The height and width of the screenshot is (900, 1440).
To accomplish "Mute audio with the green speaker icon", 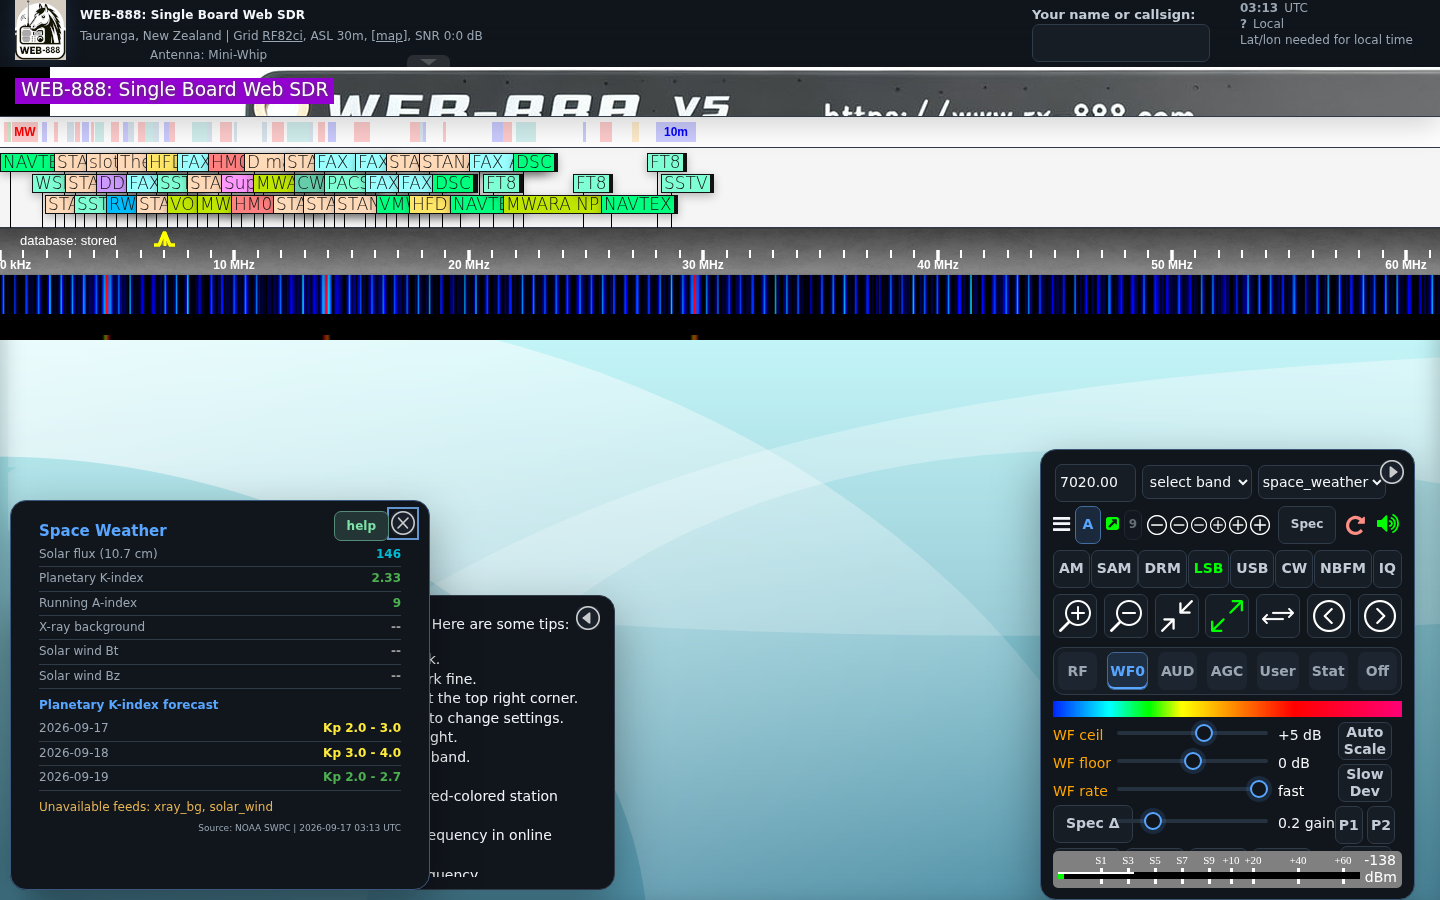I will tap(1388, 524).
